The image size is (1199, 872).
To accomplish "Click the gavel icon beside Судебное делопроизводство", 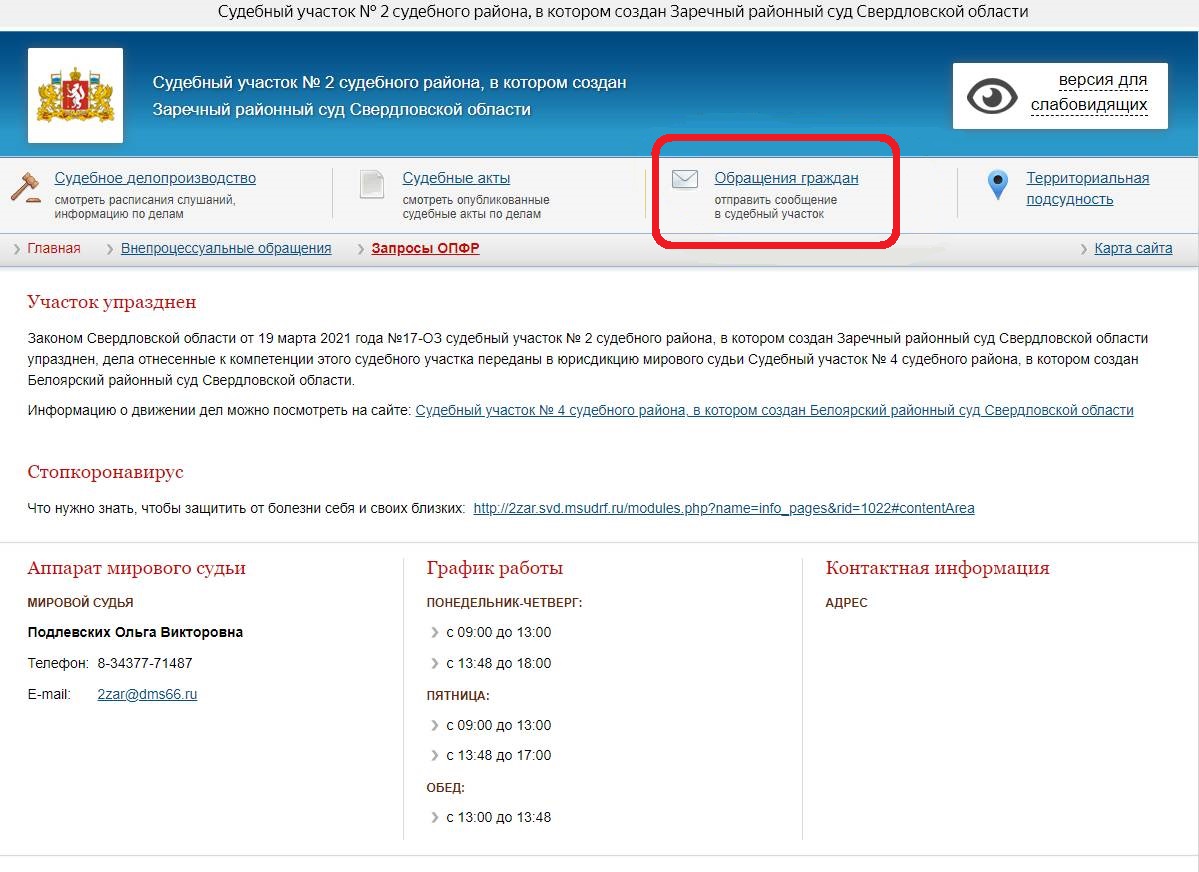I will coord(25,187).
